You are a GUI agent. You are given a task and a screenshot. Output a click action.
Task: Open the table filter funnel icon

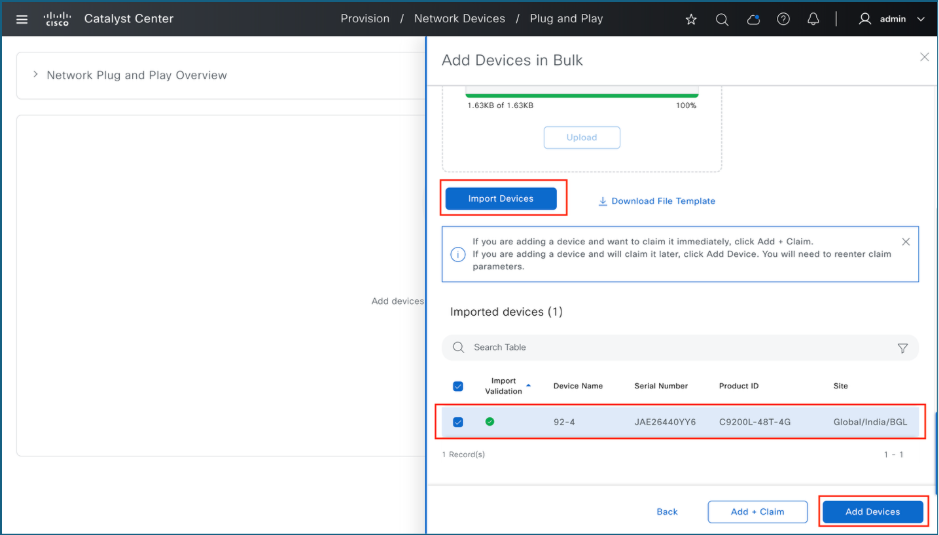[902, 347]
